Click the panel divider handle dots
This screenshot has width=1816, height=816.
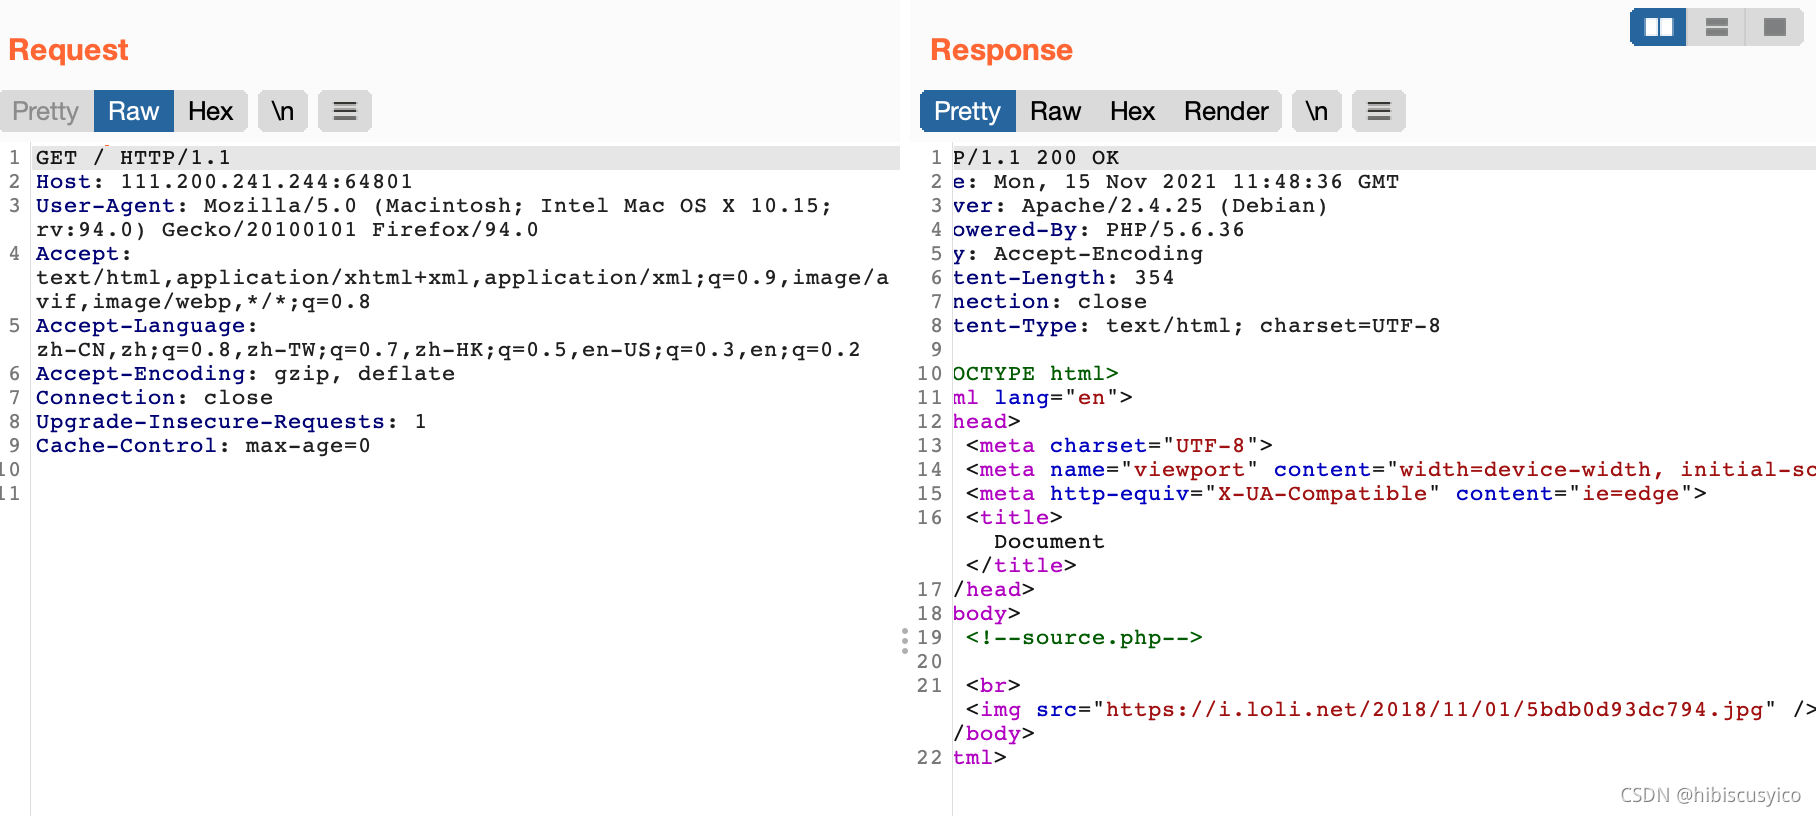[905, 641]
